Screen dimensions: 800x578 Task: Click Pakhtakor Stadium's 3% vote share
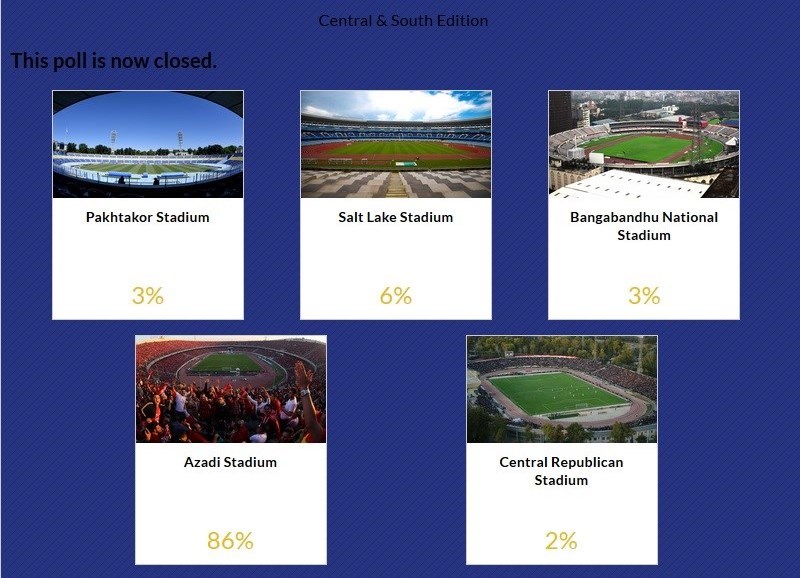(148, 296)
